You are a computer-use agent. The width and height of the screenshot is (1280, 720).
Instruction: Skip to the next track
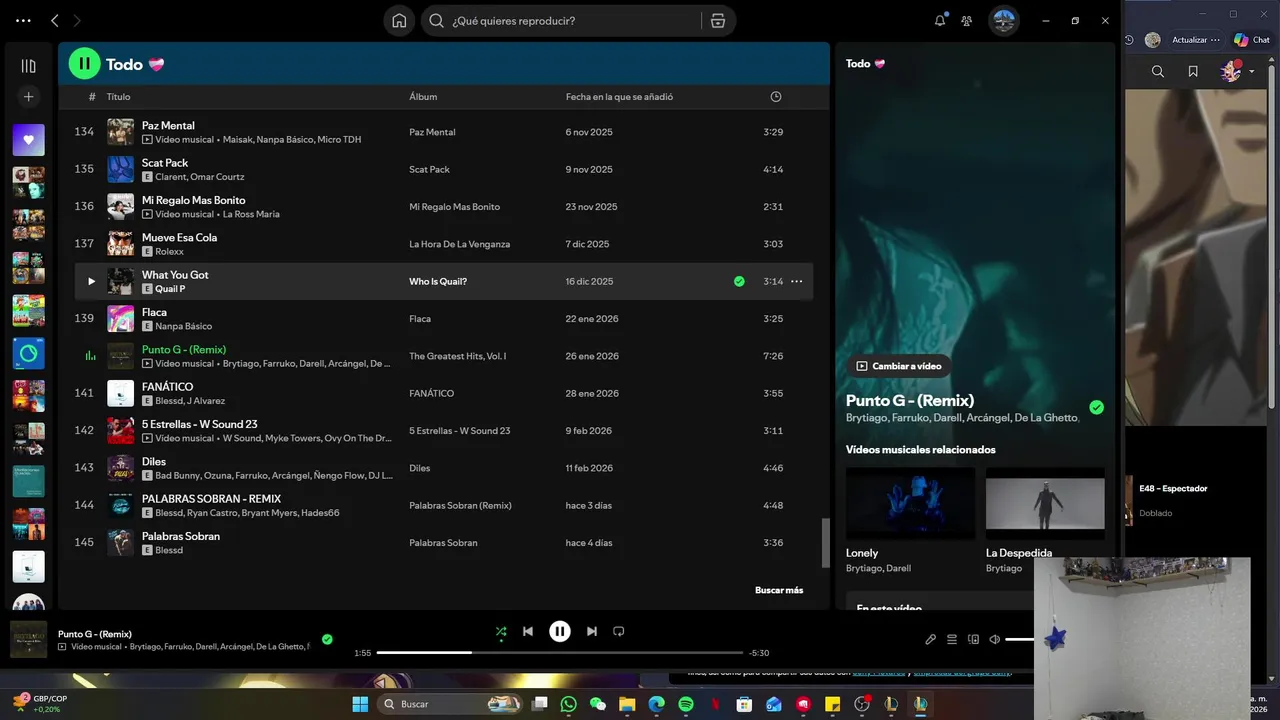point(592,631)
